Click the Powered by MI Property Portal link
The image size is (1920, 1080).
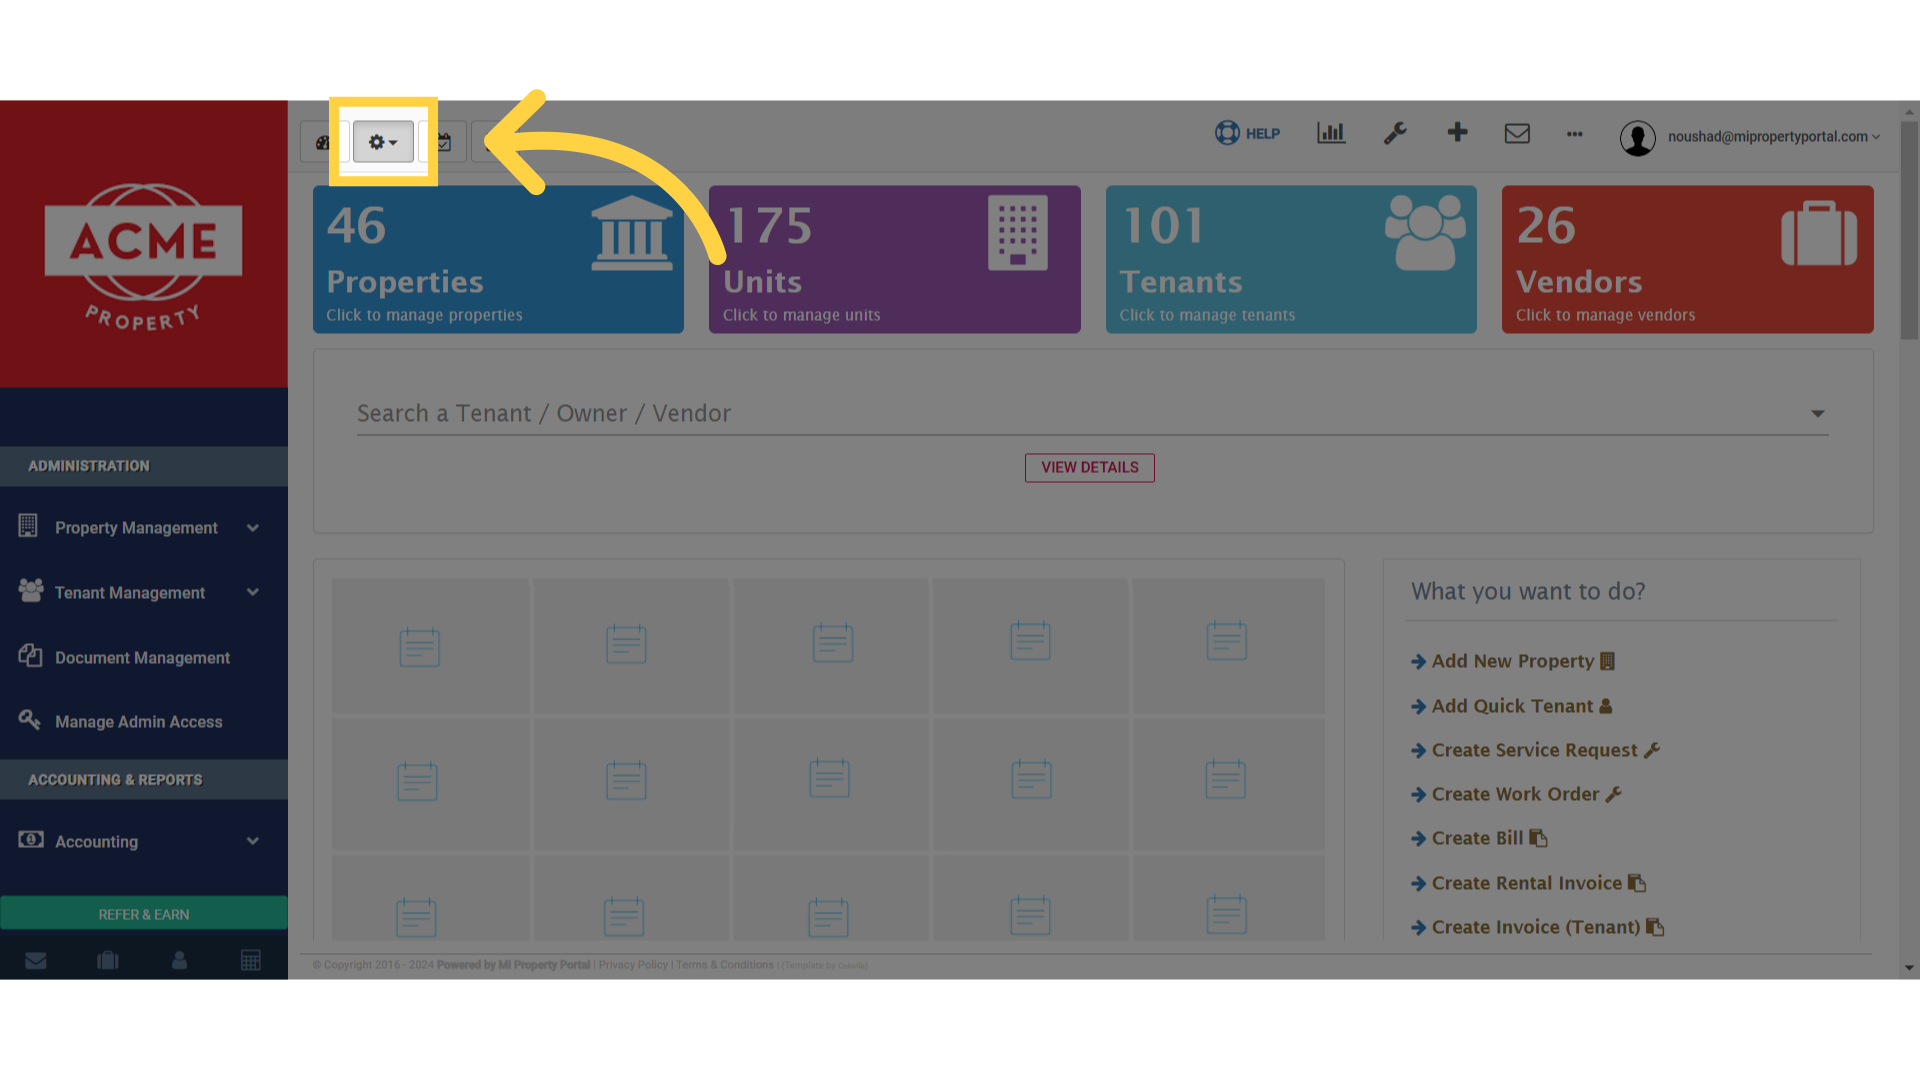coord(513,965)
